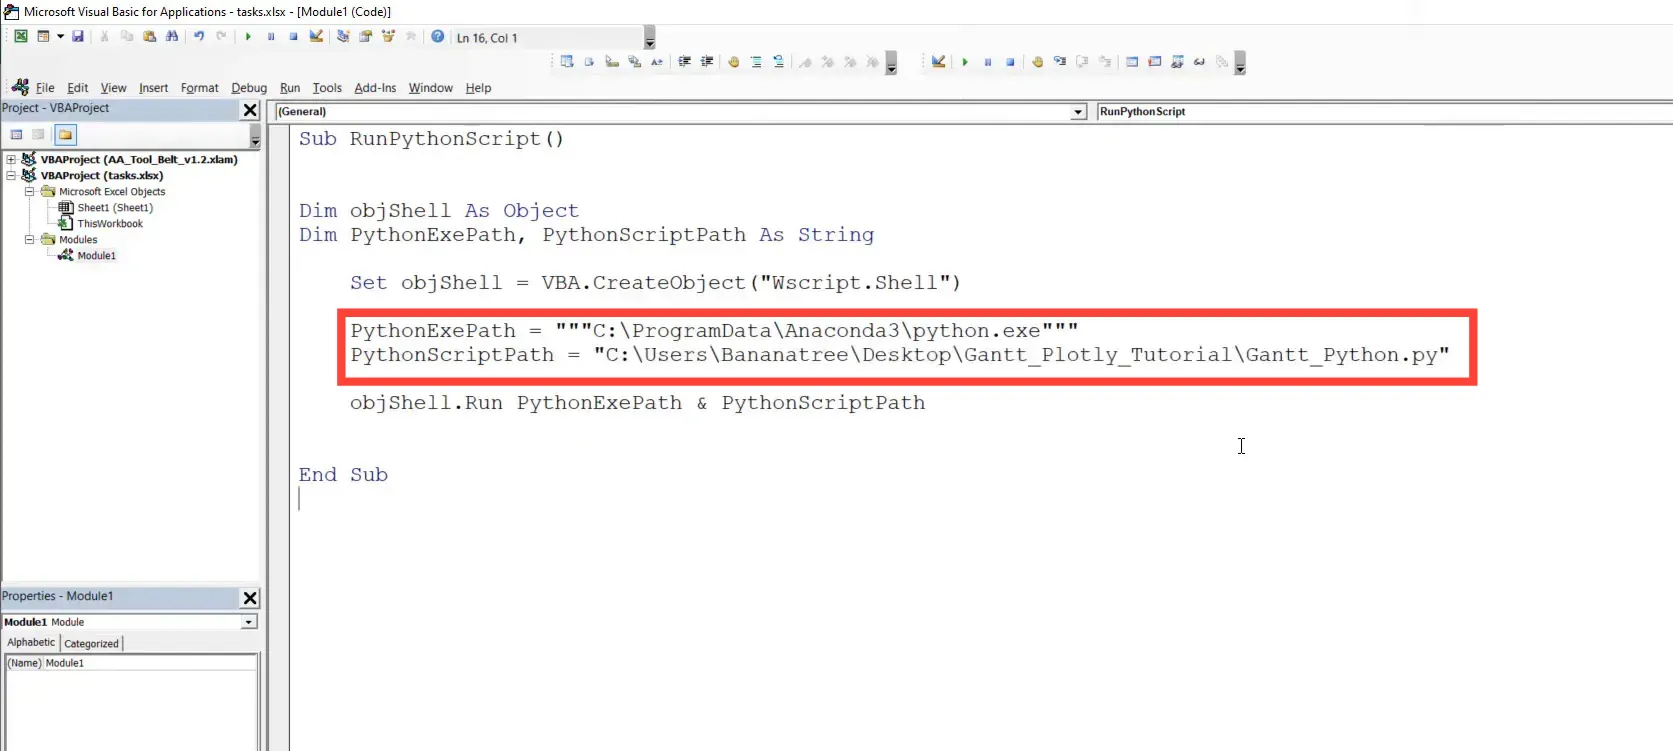This screenshot has width=1673, height=751.
Task: Toggle Folders in the Project pane
Action: click(x=65, y=135)
